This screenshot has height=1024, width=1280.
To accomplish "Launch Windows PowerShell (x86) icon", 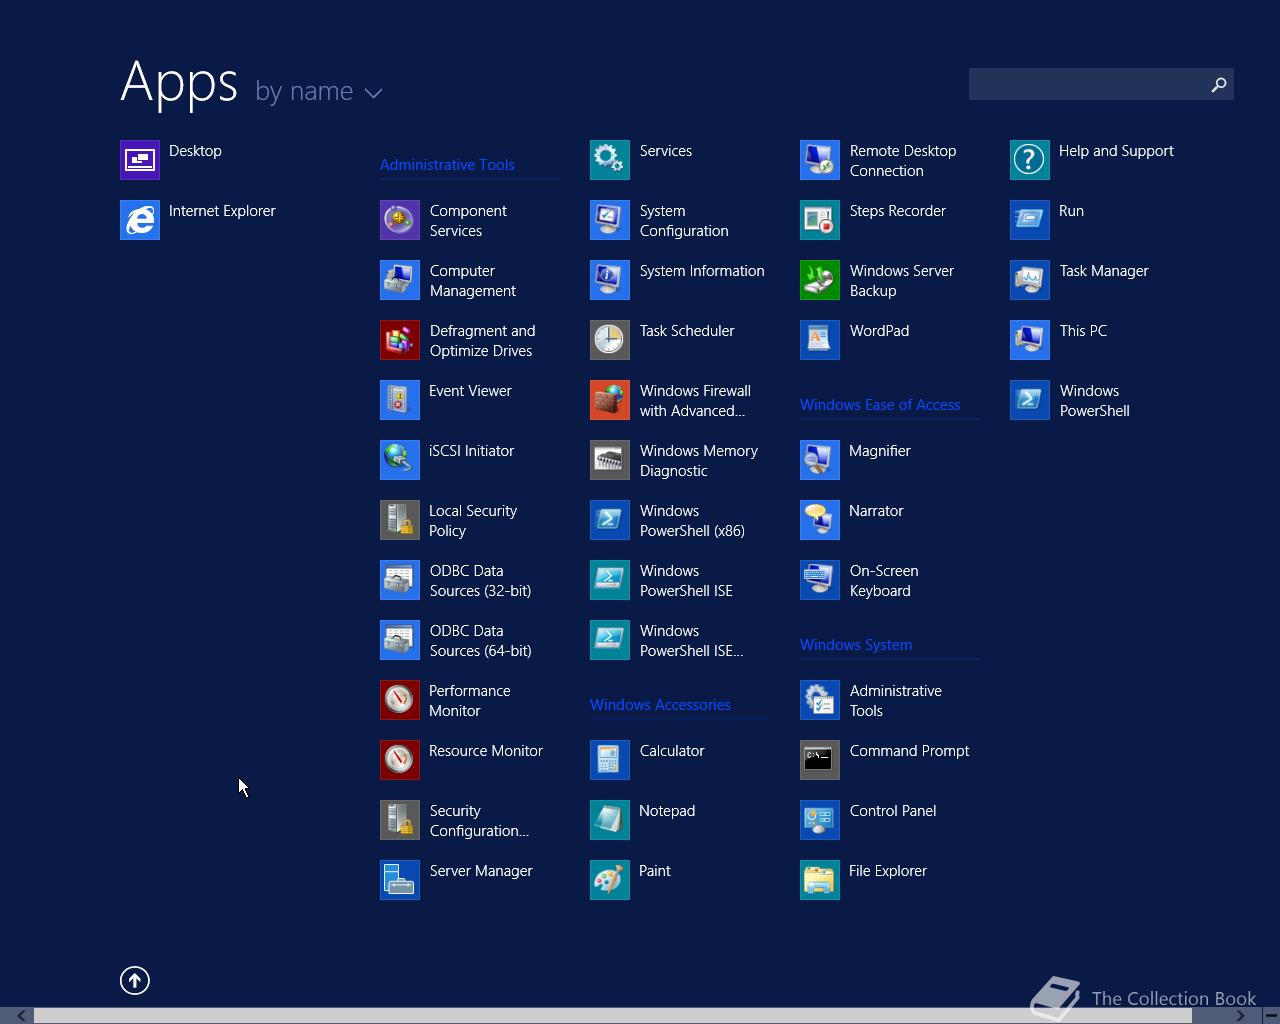I will tap(610, 520).
